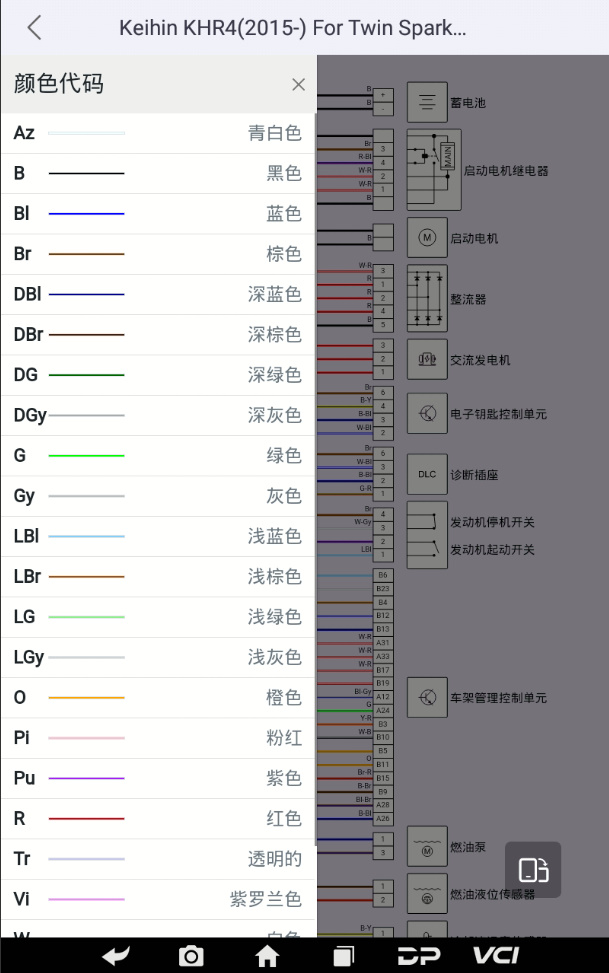Tap the 发动机起动开关 label
Image resolution: width=609 pixels, height=973 pixels.
click(492, 550)
